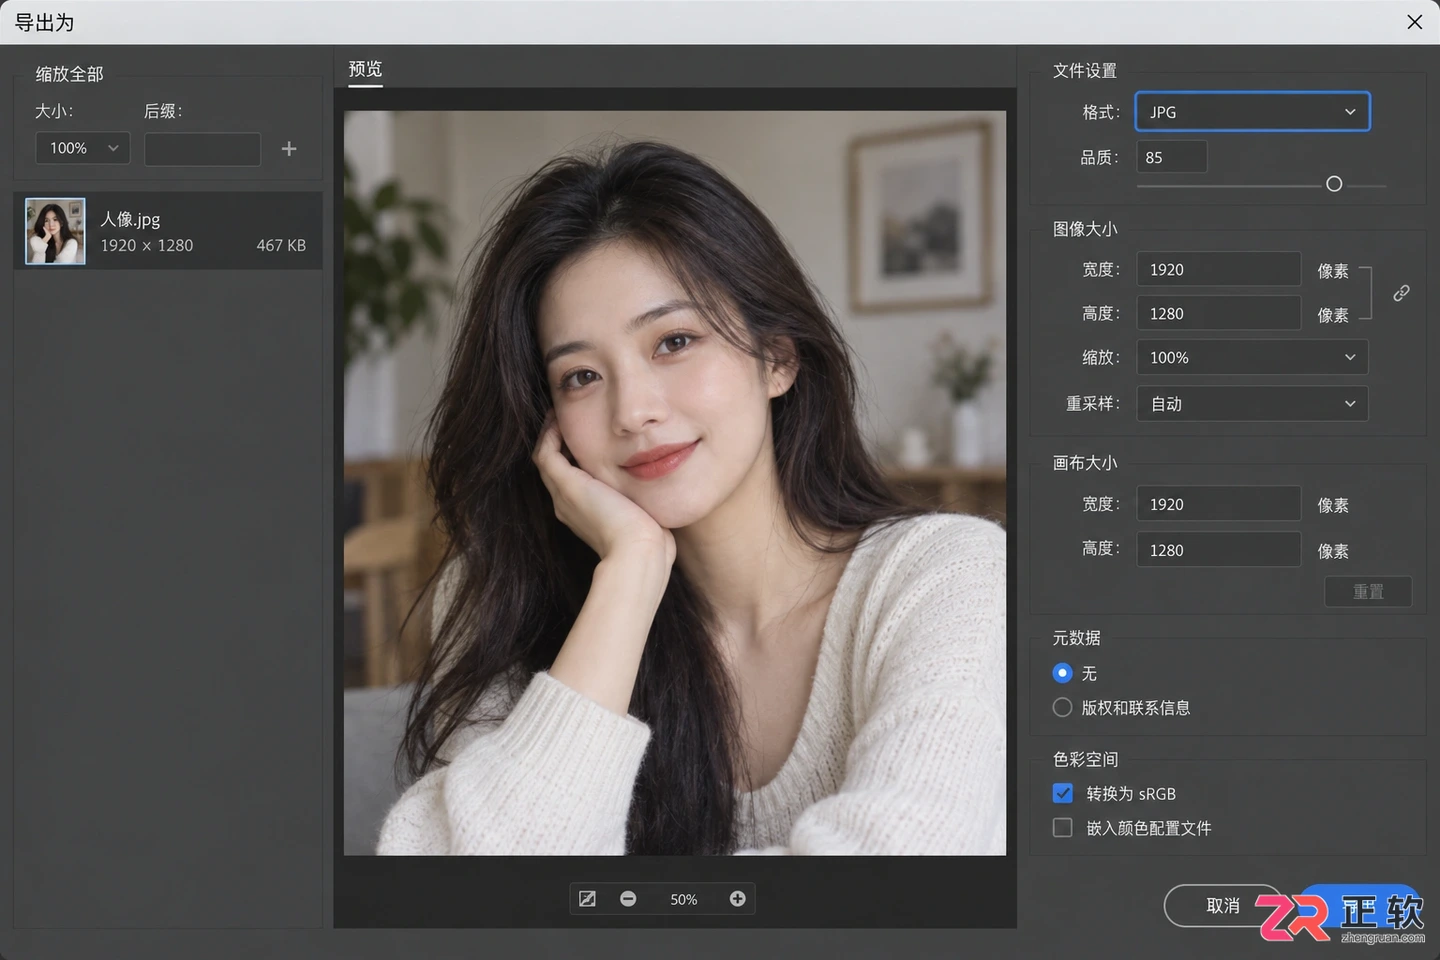Viewport: 1440px width, 960px height.
Task: Click the 人像.jpg file name
Action: 130,219
